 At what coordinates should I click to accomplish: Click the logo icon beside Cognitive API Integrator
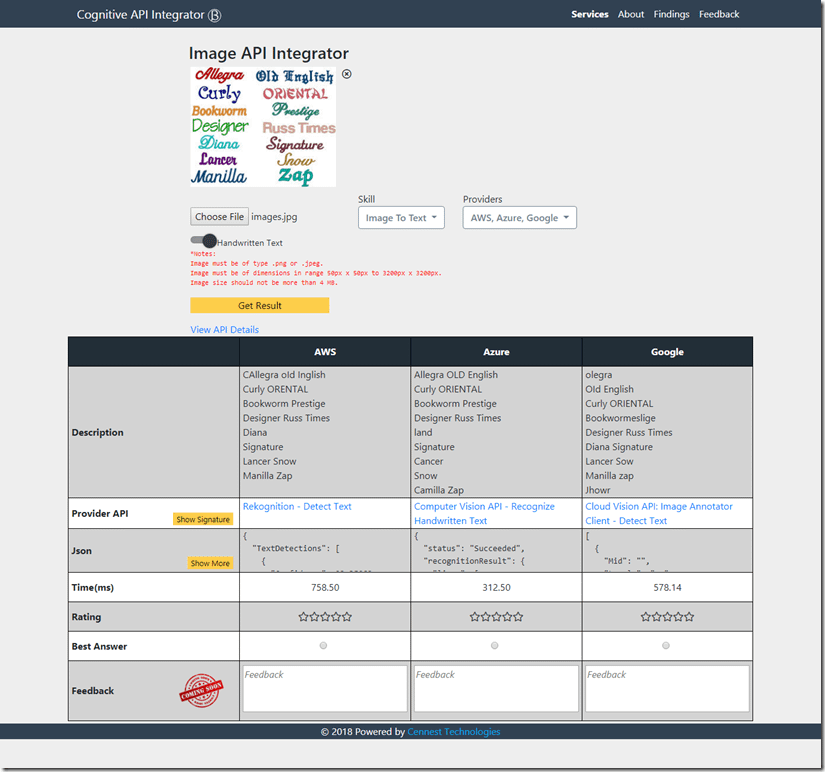(x=215, y=15)
